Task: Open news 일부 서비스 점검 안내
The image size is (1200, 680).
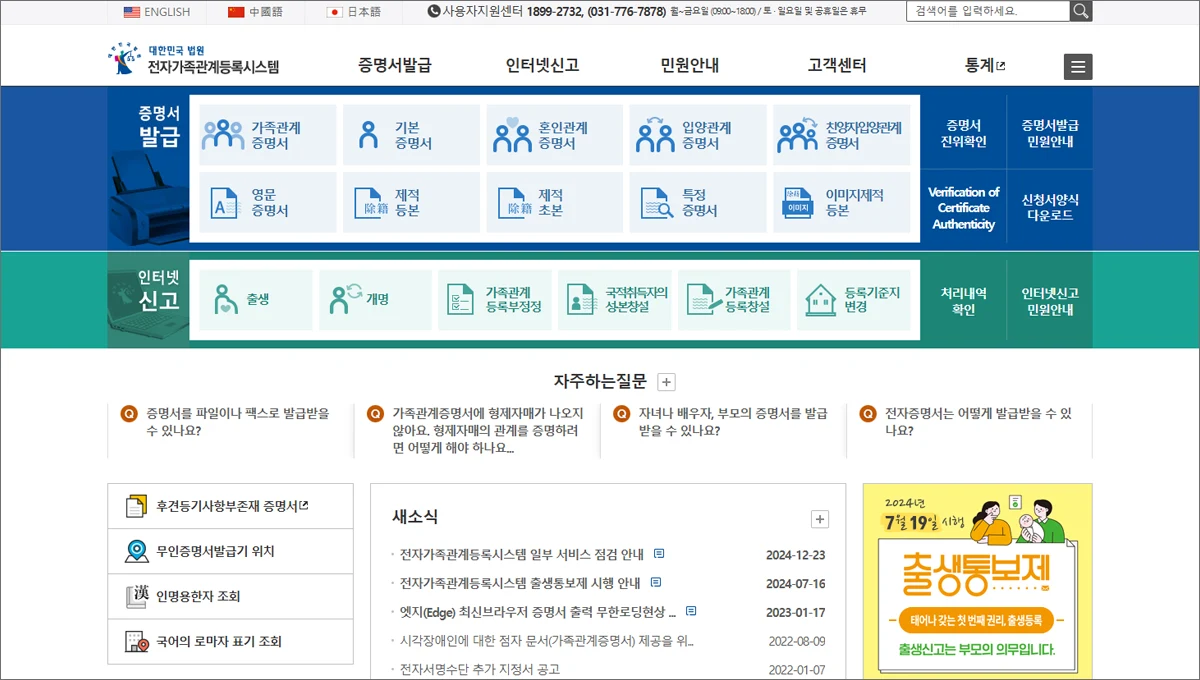Action: 522,555
